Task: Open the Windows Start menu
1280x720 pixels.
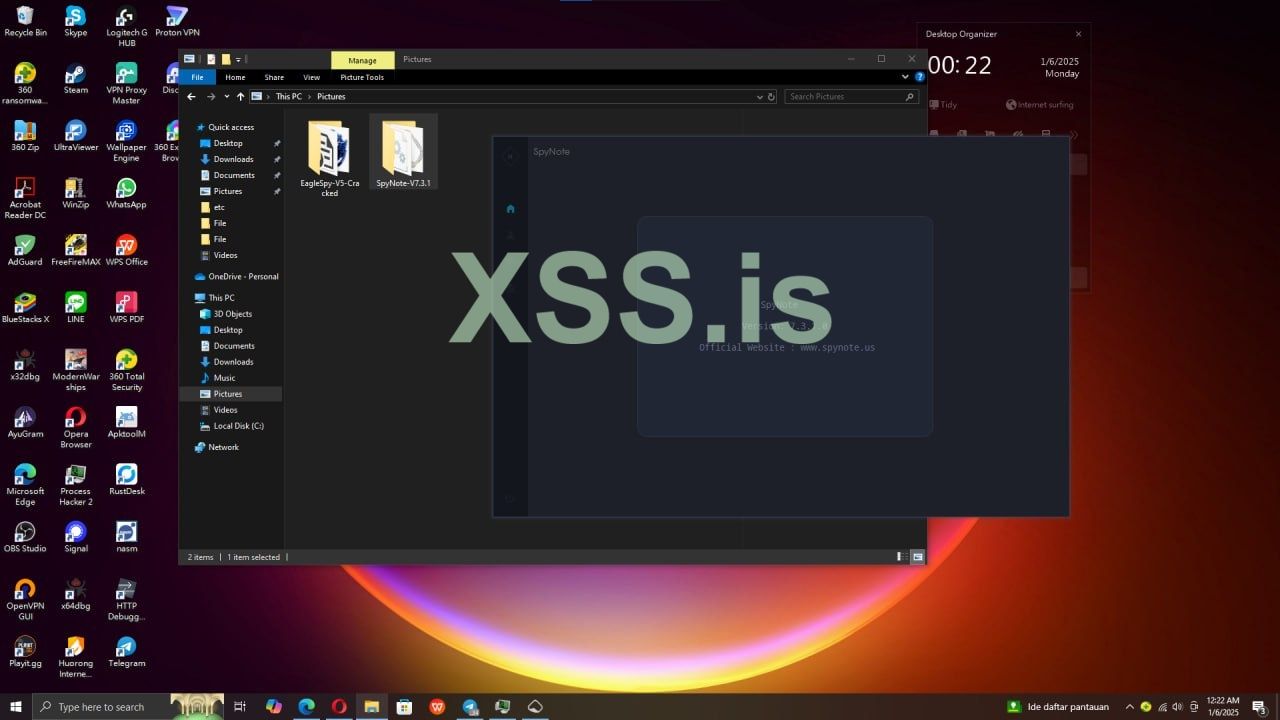Action: [16, 707]
